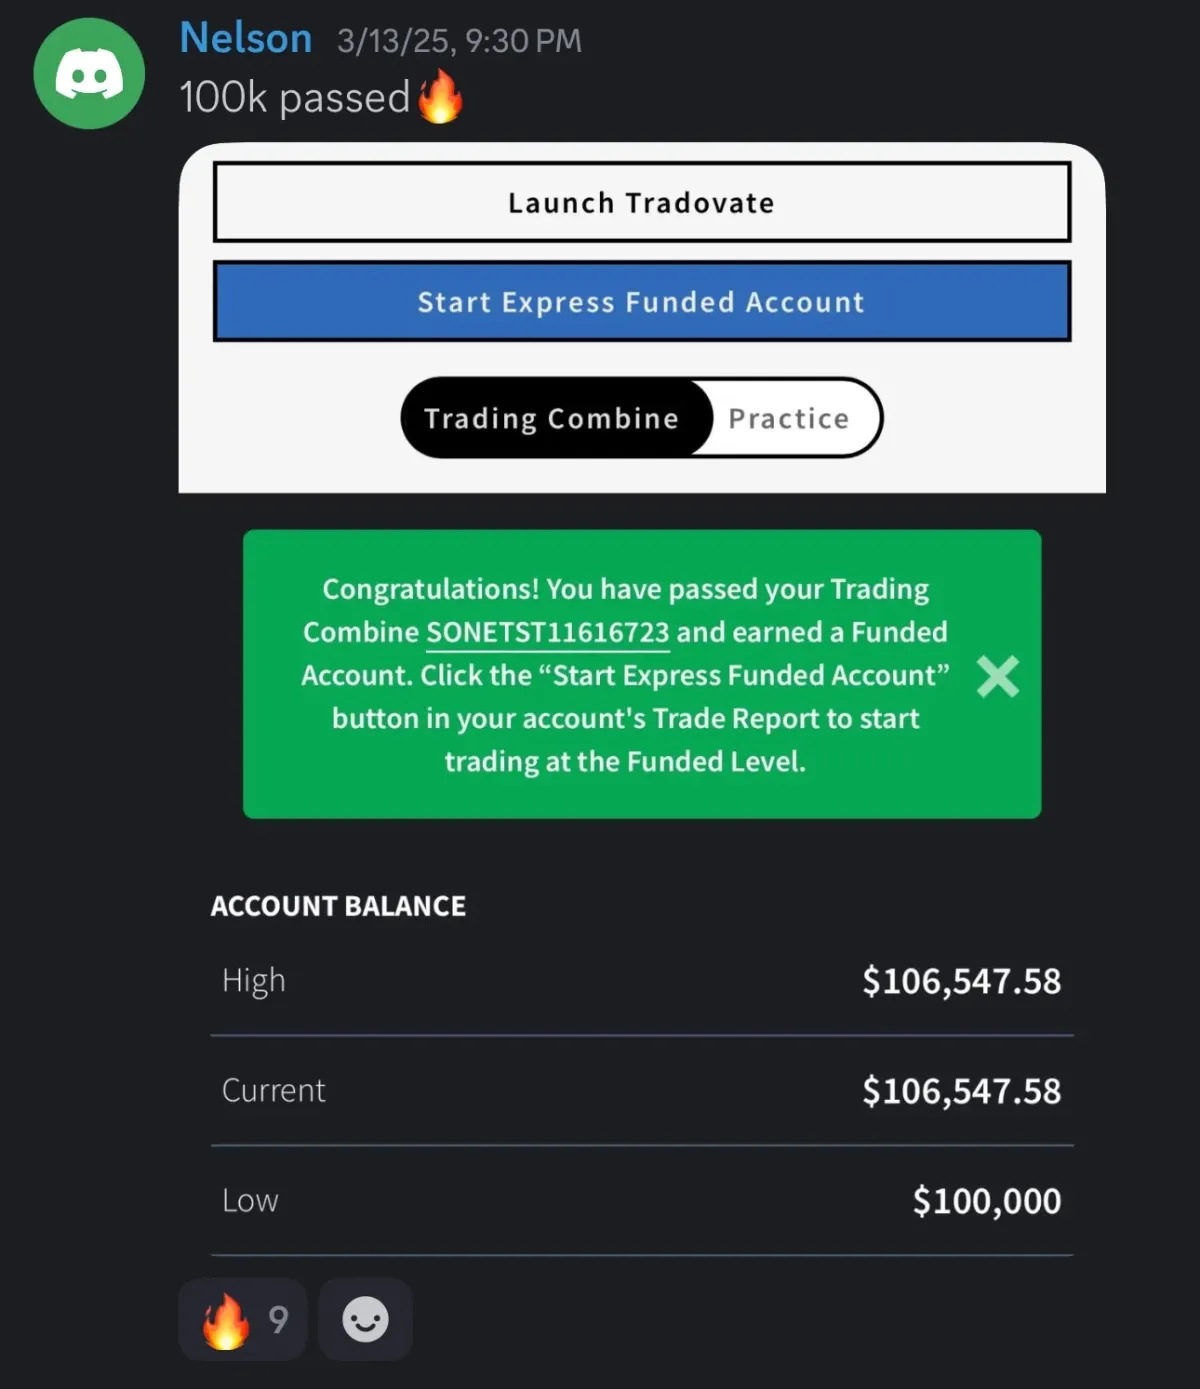Click the "100k passed" message text
The width and height of the screenshot is (1200, 1389).
(x=295, y=98)
